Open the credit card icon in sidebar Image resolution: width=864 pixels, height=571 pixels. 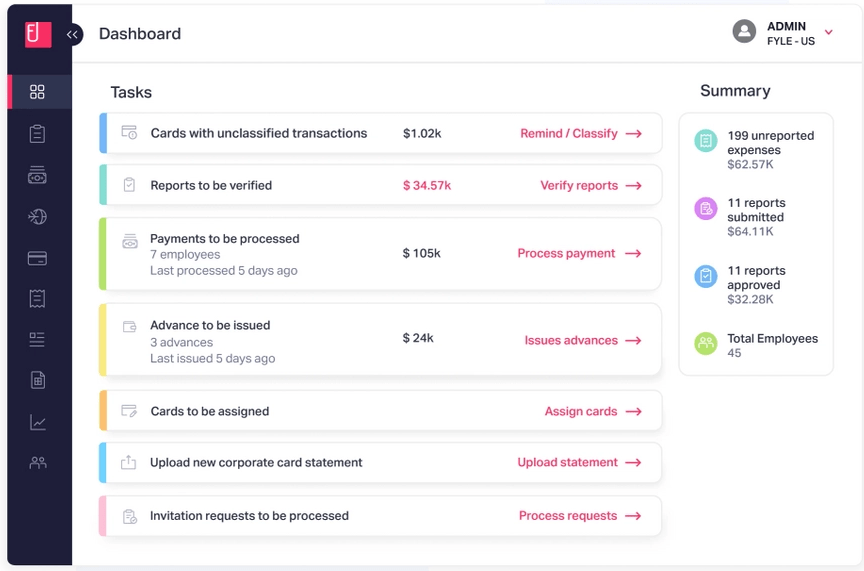pos(37,258)
